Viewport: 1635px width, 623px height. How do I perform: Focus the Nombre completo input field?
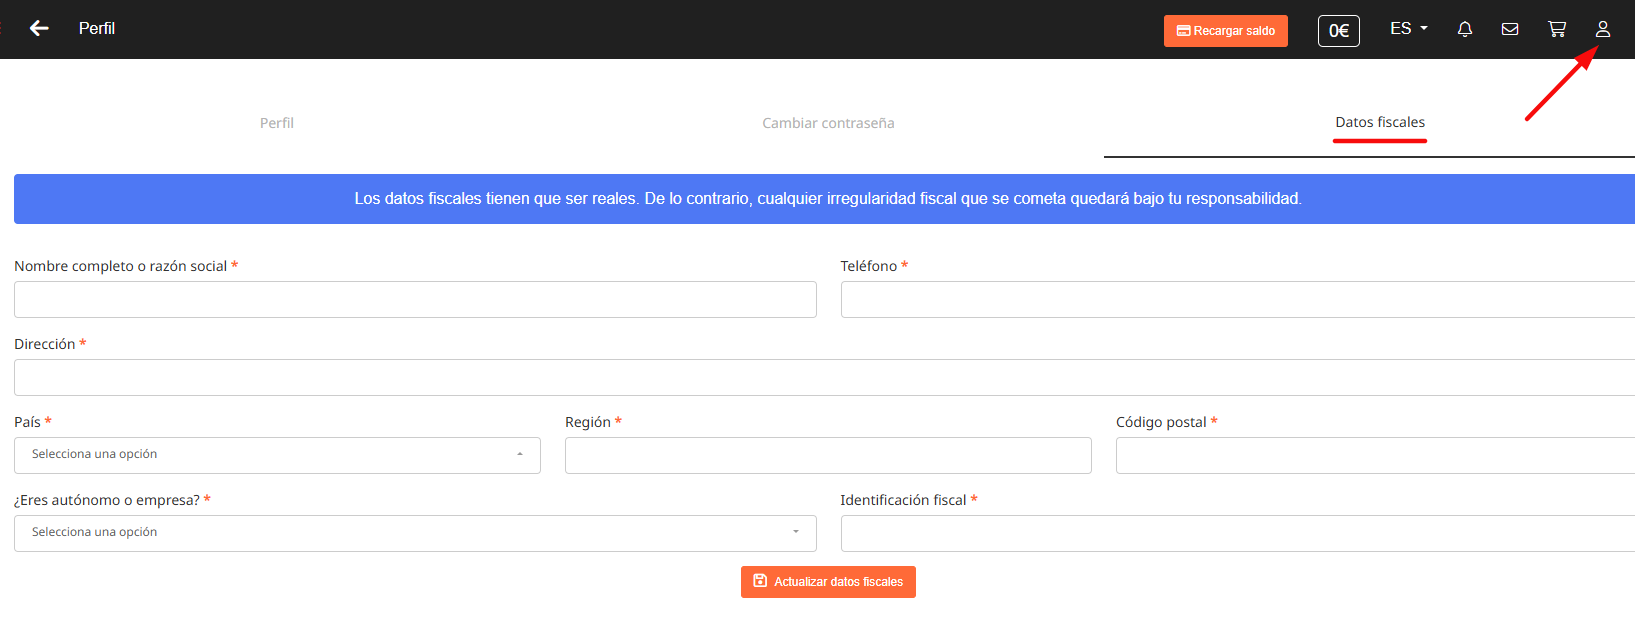pyautogui.click(x=415, y=299)
